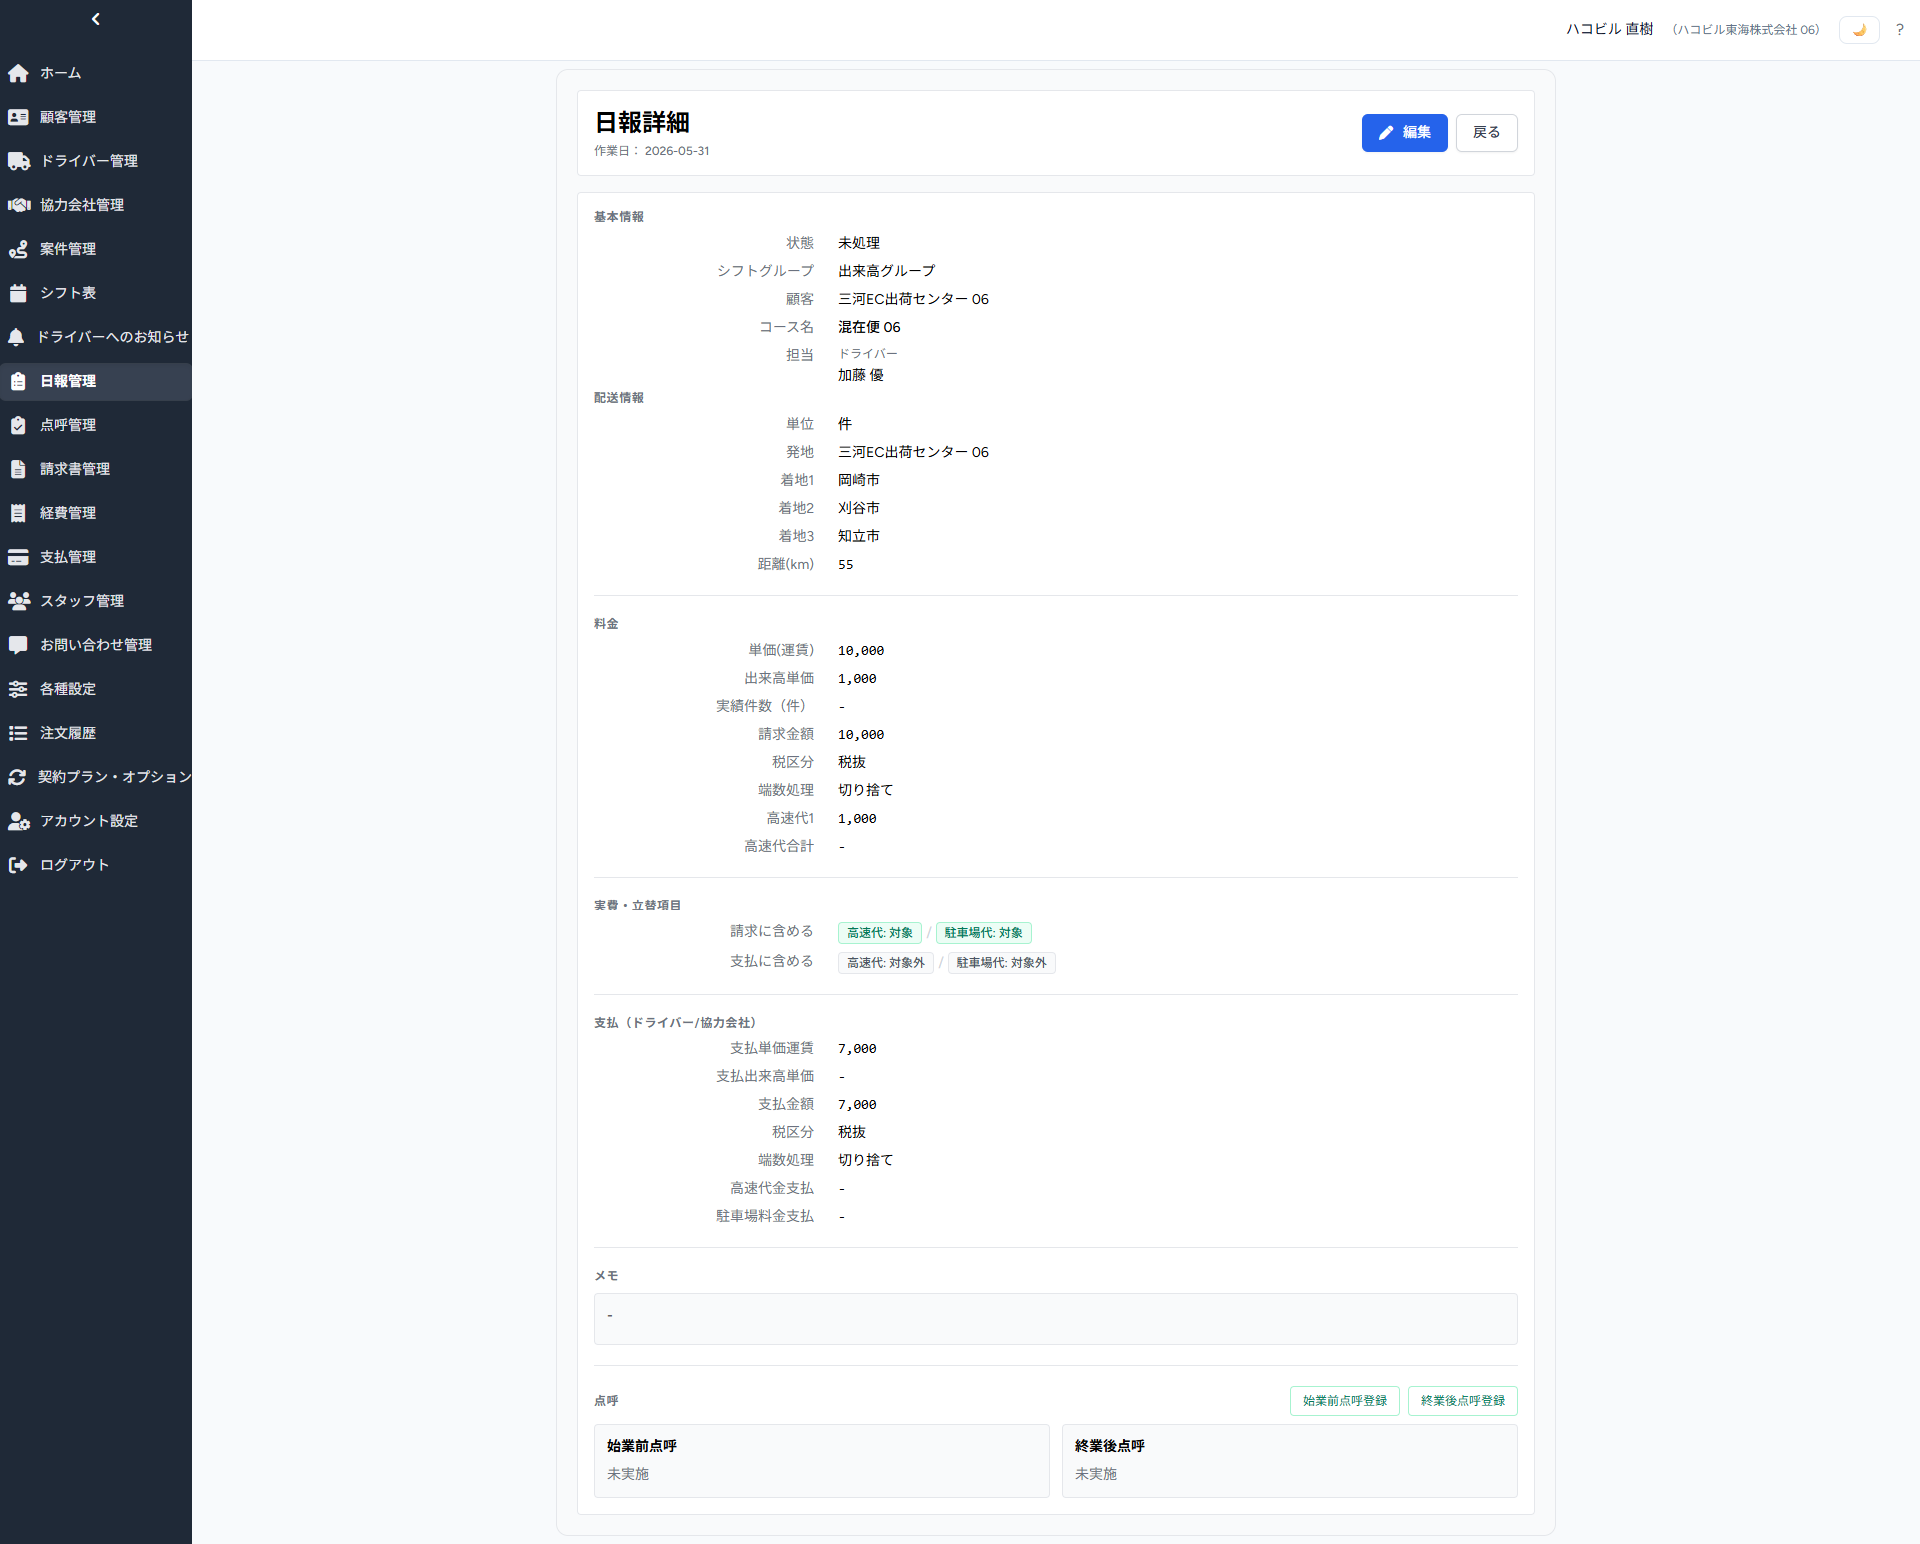Viewport: 1920px width, 1544px height.
Task: Click the 戻る back button
Action: pyautogui.click(x=1486, y=133)
